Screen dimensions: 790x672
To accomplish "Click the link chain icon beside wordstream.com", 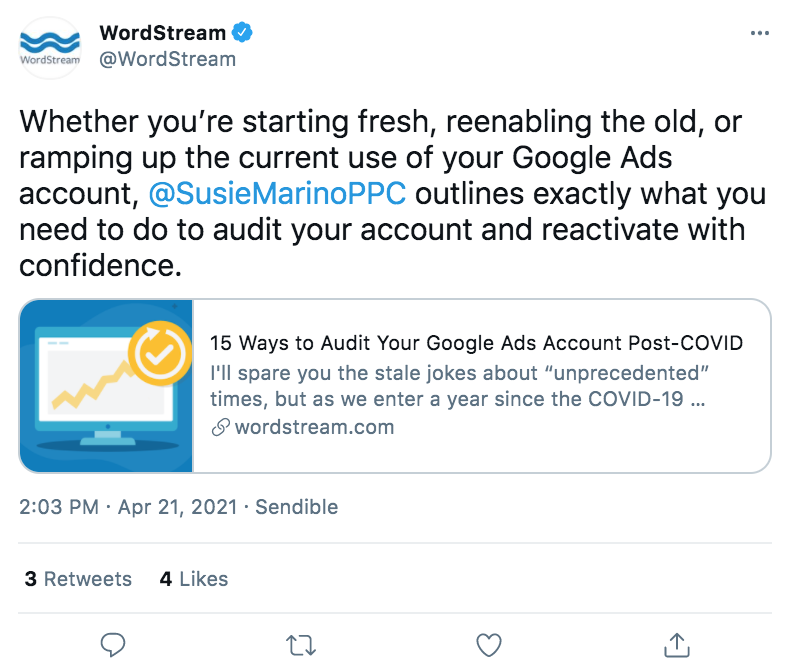I will tap(221, 427).
